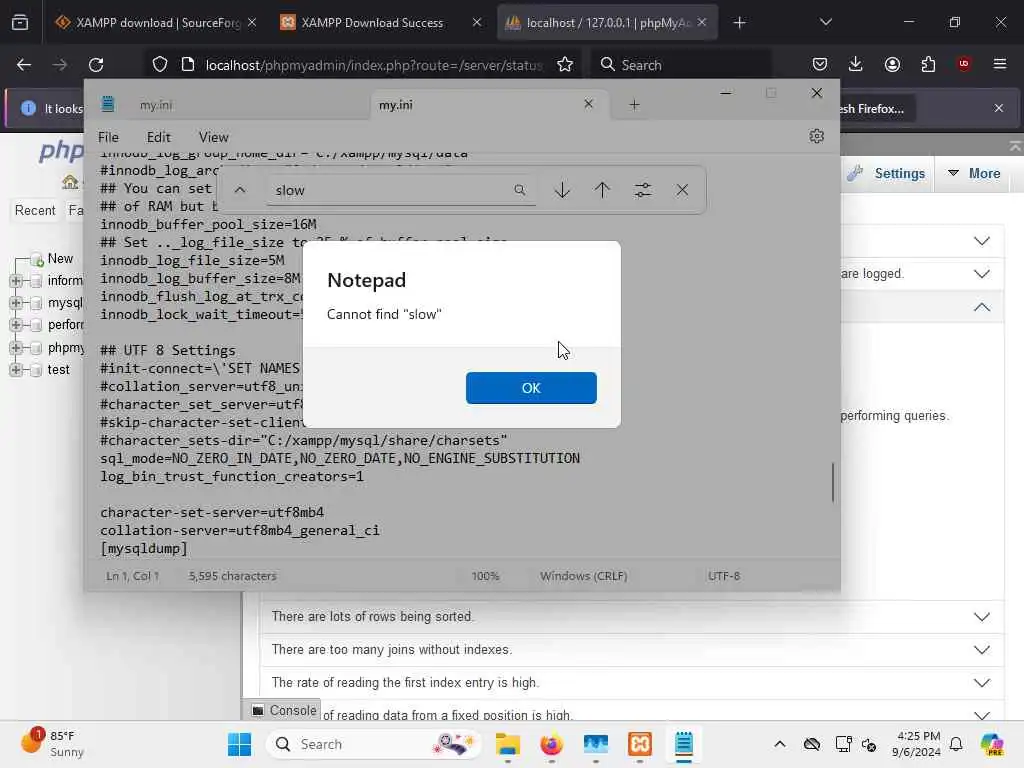1024x768 pixels.
Task: Open uBlock Origin extension icon
Action: tap(964, 64)
